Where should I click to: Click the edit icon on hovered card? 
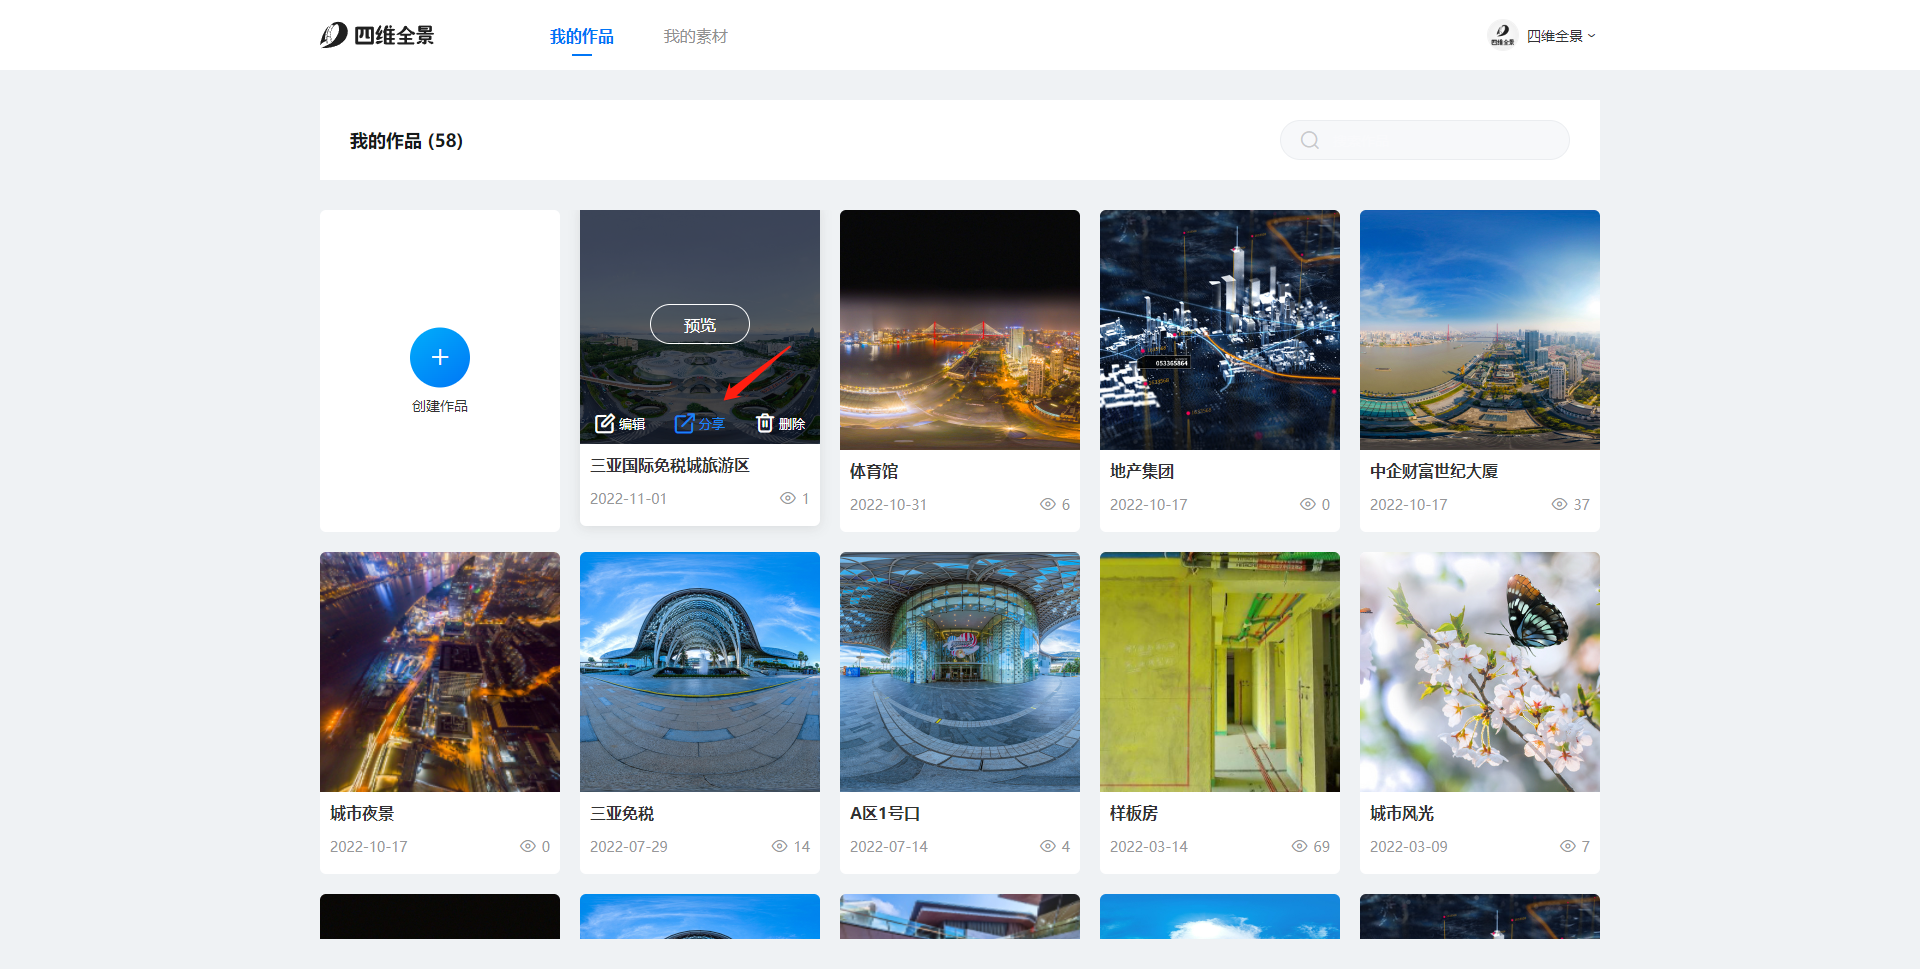click(x=604, y=424)
